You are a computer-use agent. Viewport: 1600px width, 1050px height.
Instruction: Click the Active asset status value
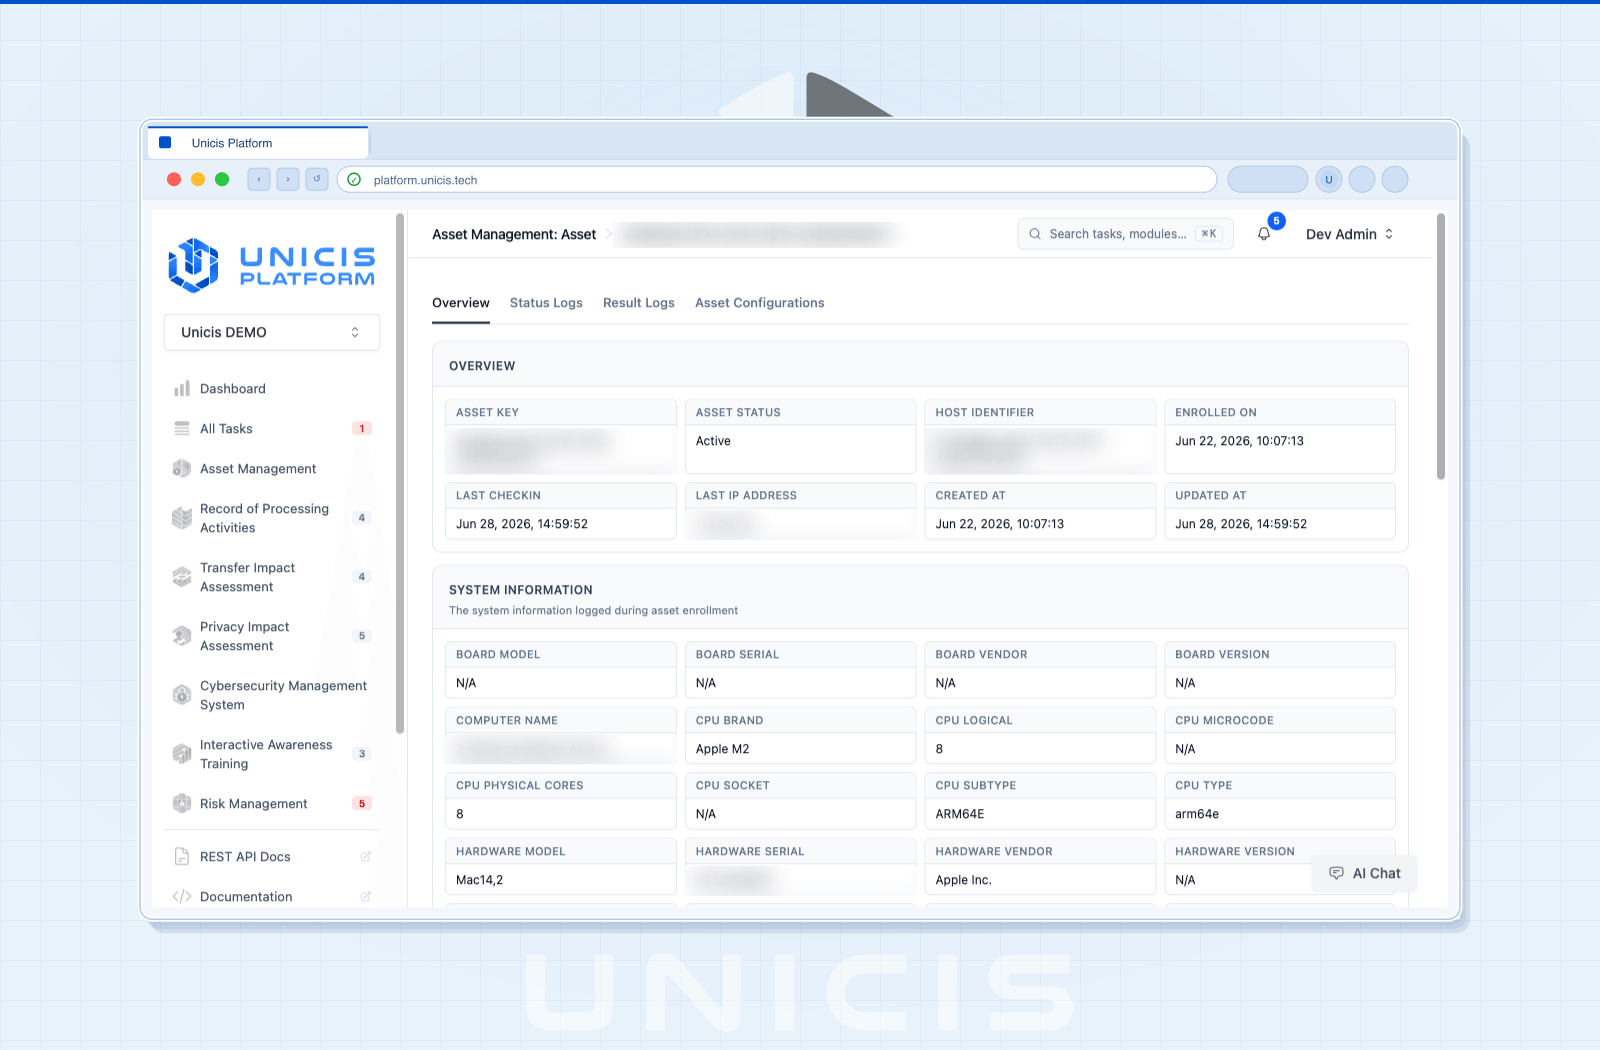click(x=713, y=441)
